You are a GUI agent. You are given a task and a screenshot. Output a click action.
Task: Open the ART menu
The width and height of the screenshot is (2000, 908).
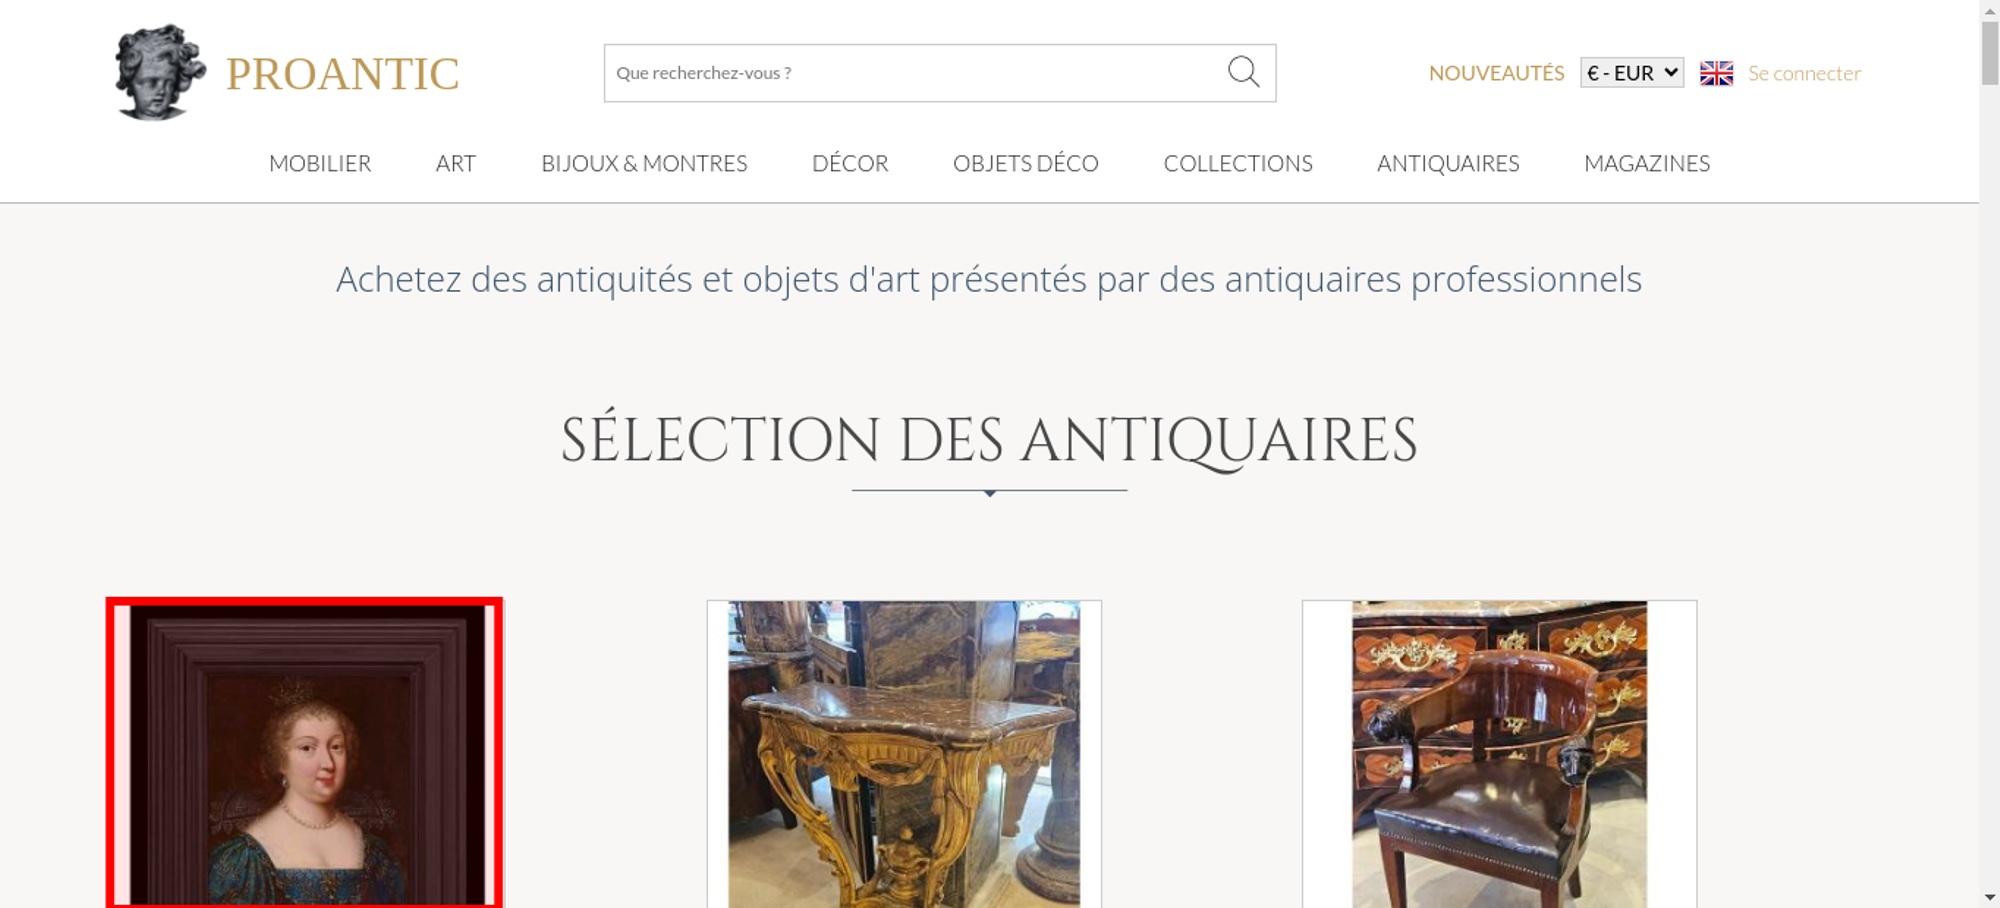(x=456, y=163)
